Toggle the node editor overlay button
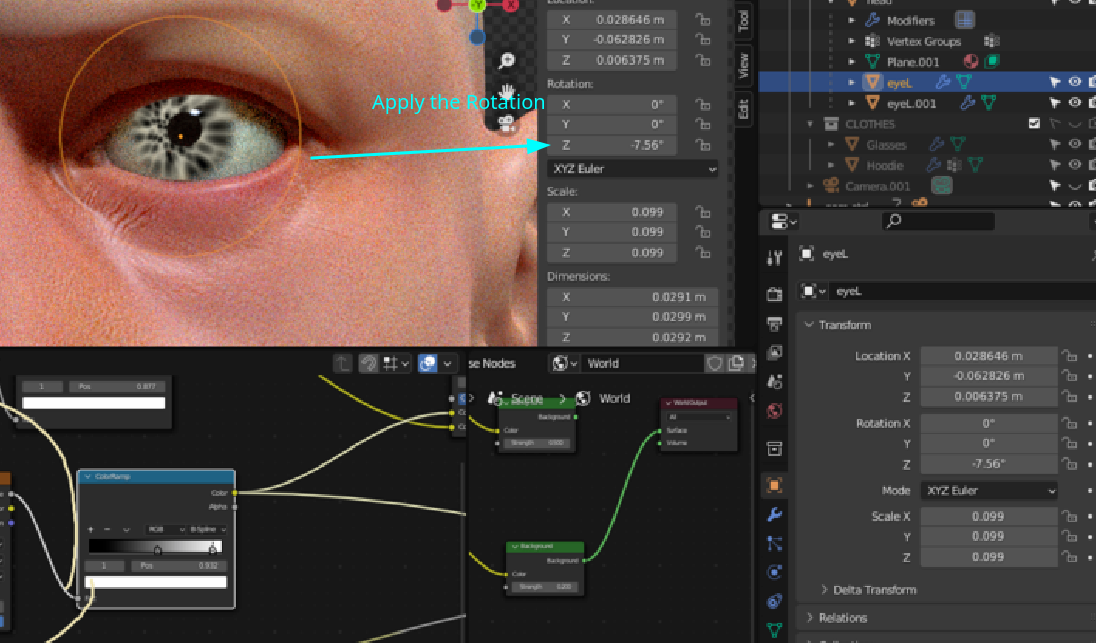Screen dimensions: 1096x643 (428, 363)
